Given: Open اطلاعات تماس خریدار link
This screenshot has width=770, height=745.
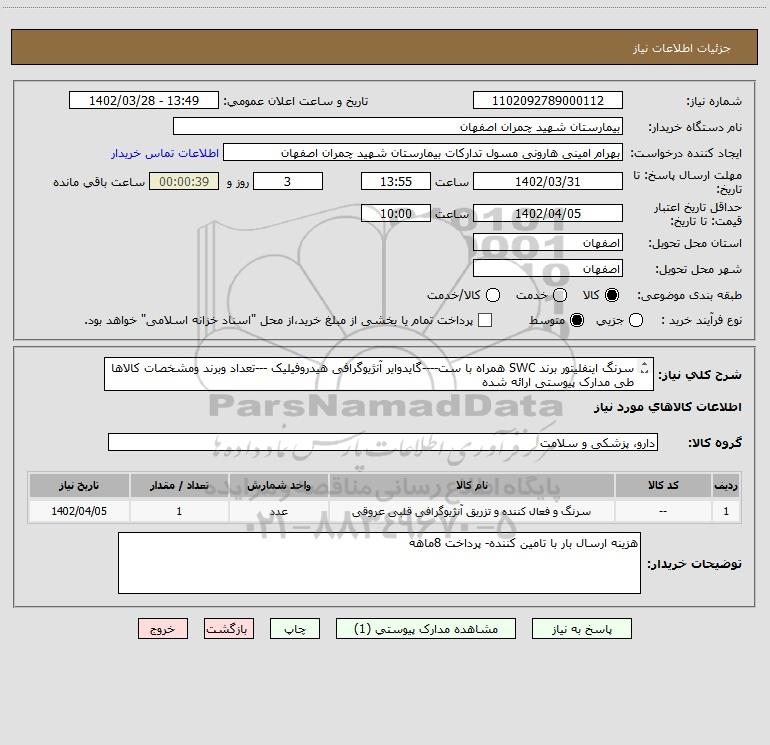Looking at the screenshot, I should [165, 153].
